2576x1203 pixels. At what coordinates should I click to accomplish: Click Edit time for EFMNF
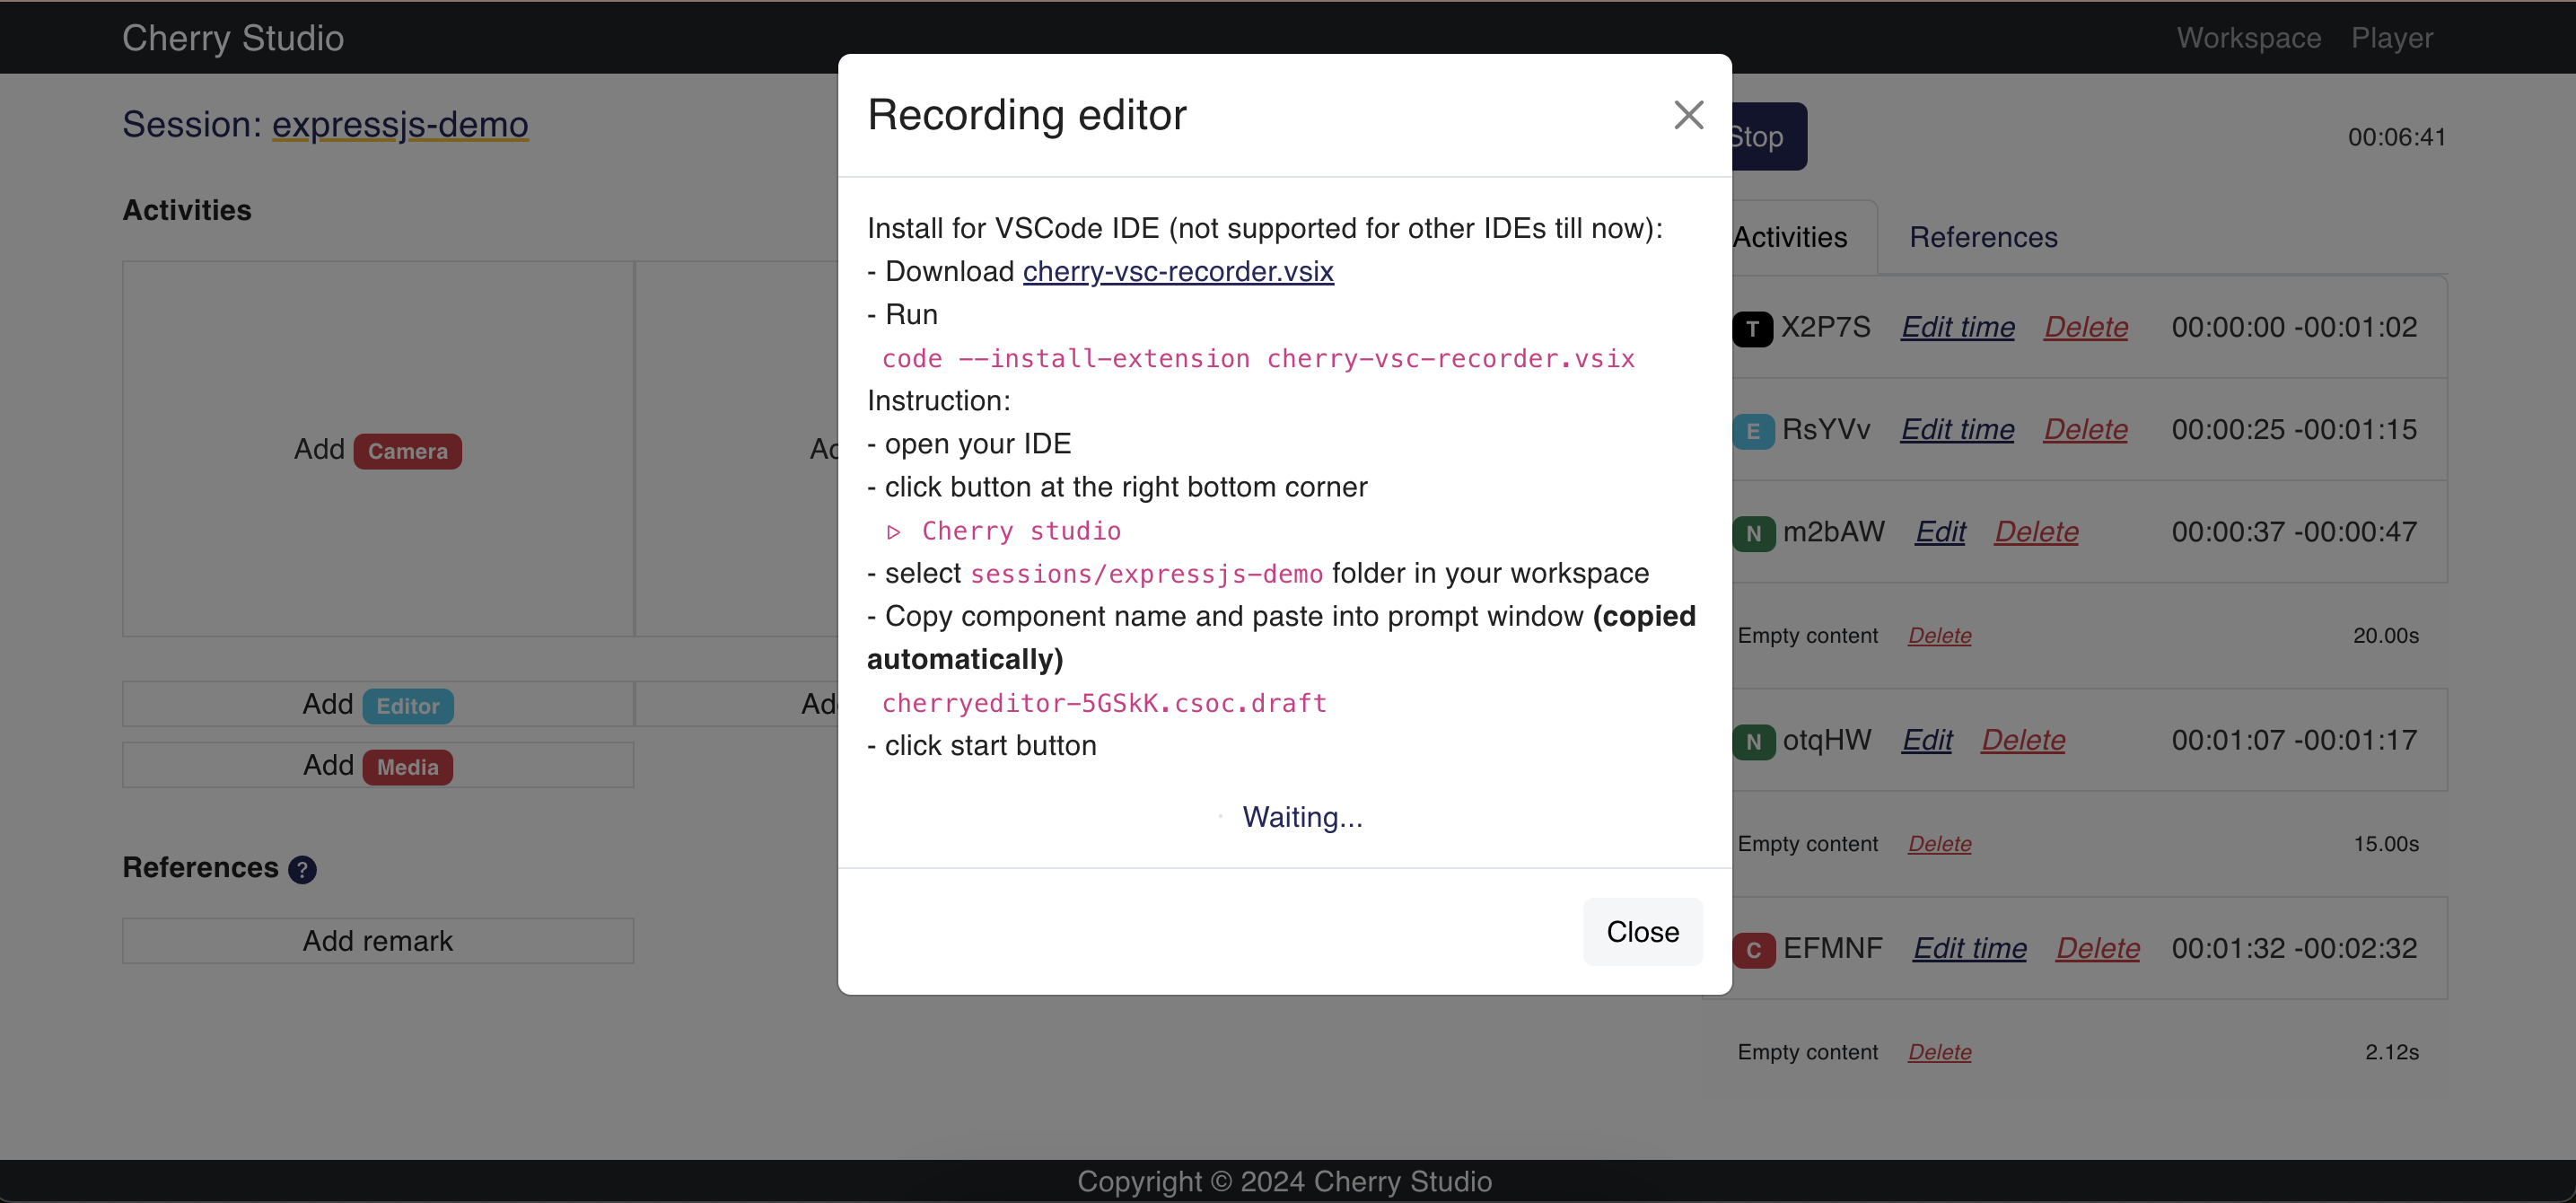coord(1970,948)
